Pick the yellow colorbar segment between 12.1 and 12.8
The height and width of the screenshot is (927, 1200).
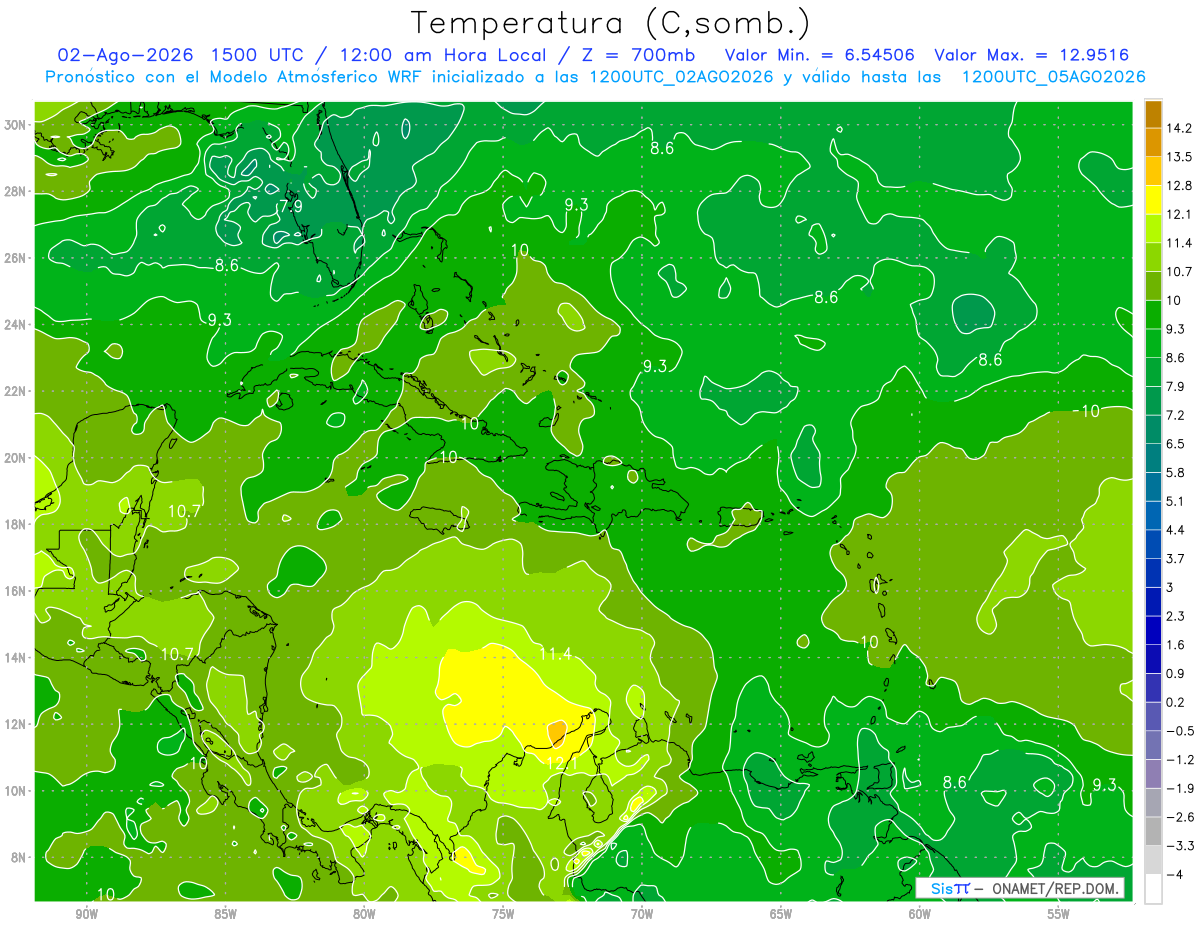(x=1152, y=199)
